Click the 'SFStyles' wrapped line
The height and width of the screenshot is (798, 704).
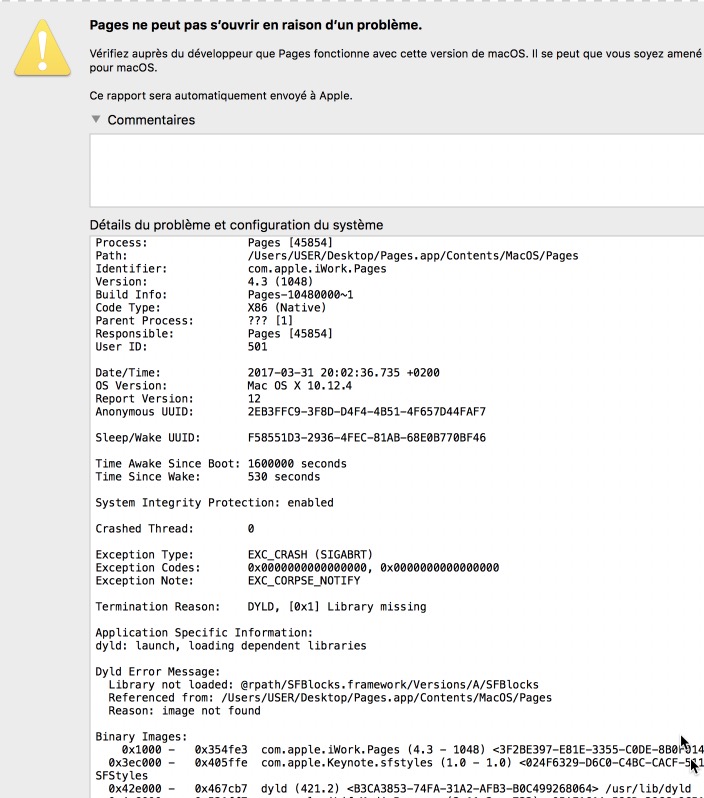tap(122, 776)
